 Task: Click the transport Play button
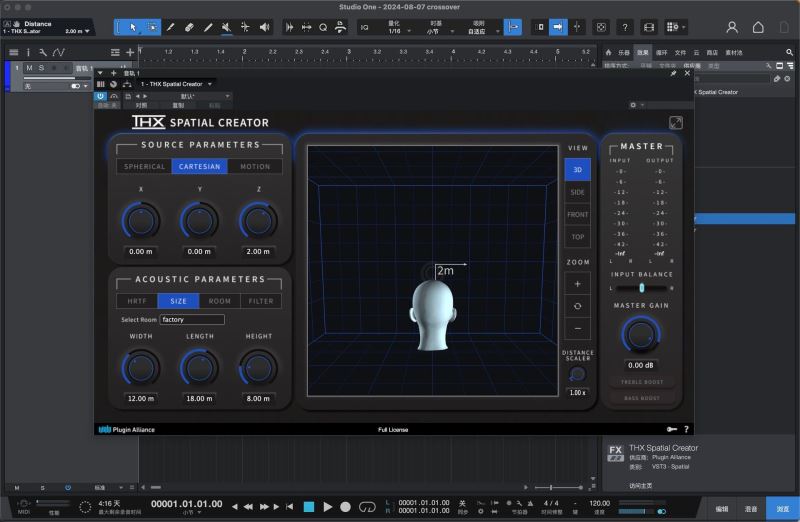[328, 507]
